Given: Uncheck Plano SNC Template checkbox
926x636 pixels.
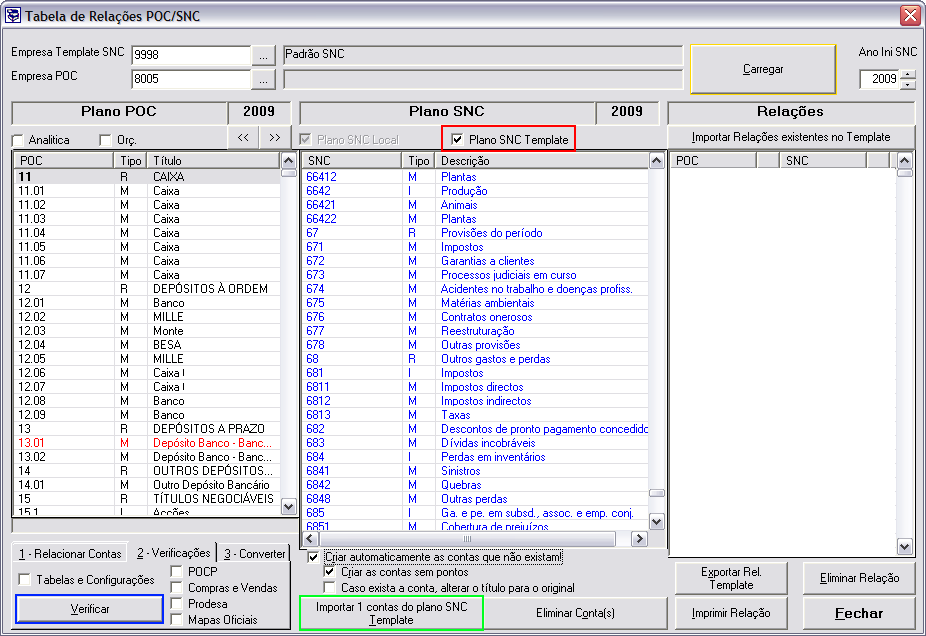Looking at the screenshot, I should point(457,139).
